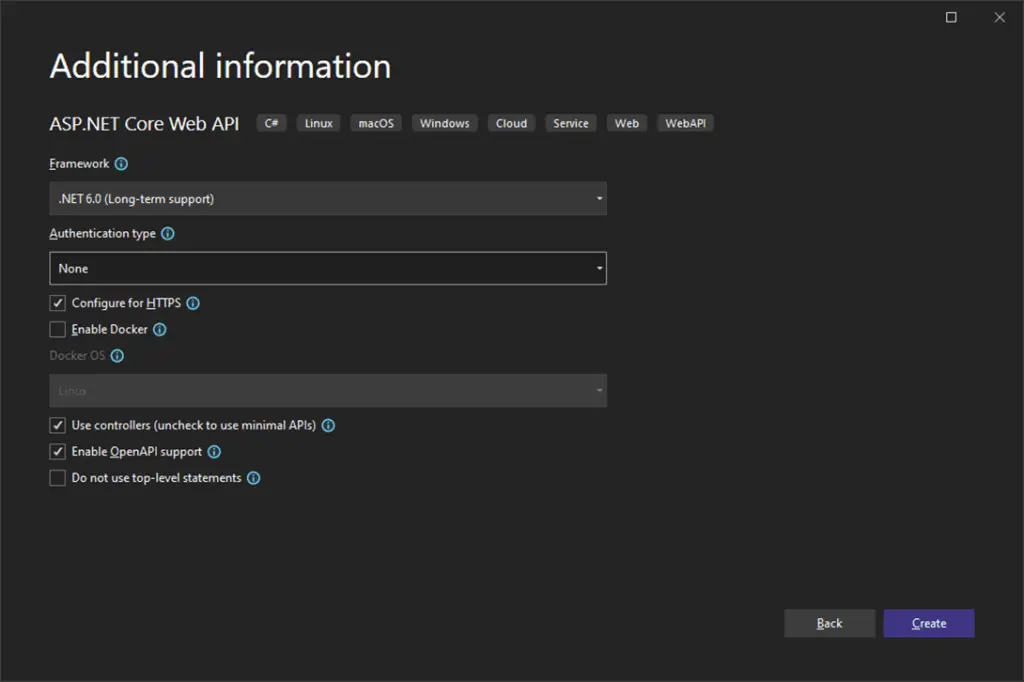Click the Enable OpenAPI support info icon
The height and width of the screenshot is (682, 1024).
(x=214, y=452)
